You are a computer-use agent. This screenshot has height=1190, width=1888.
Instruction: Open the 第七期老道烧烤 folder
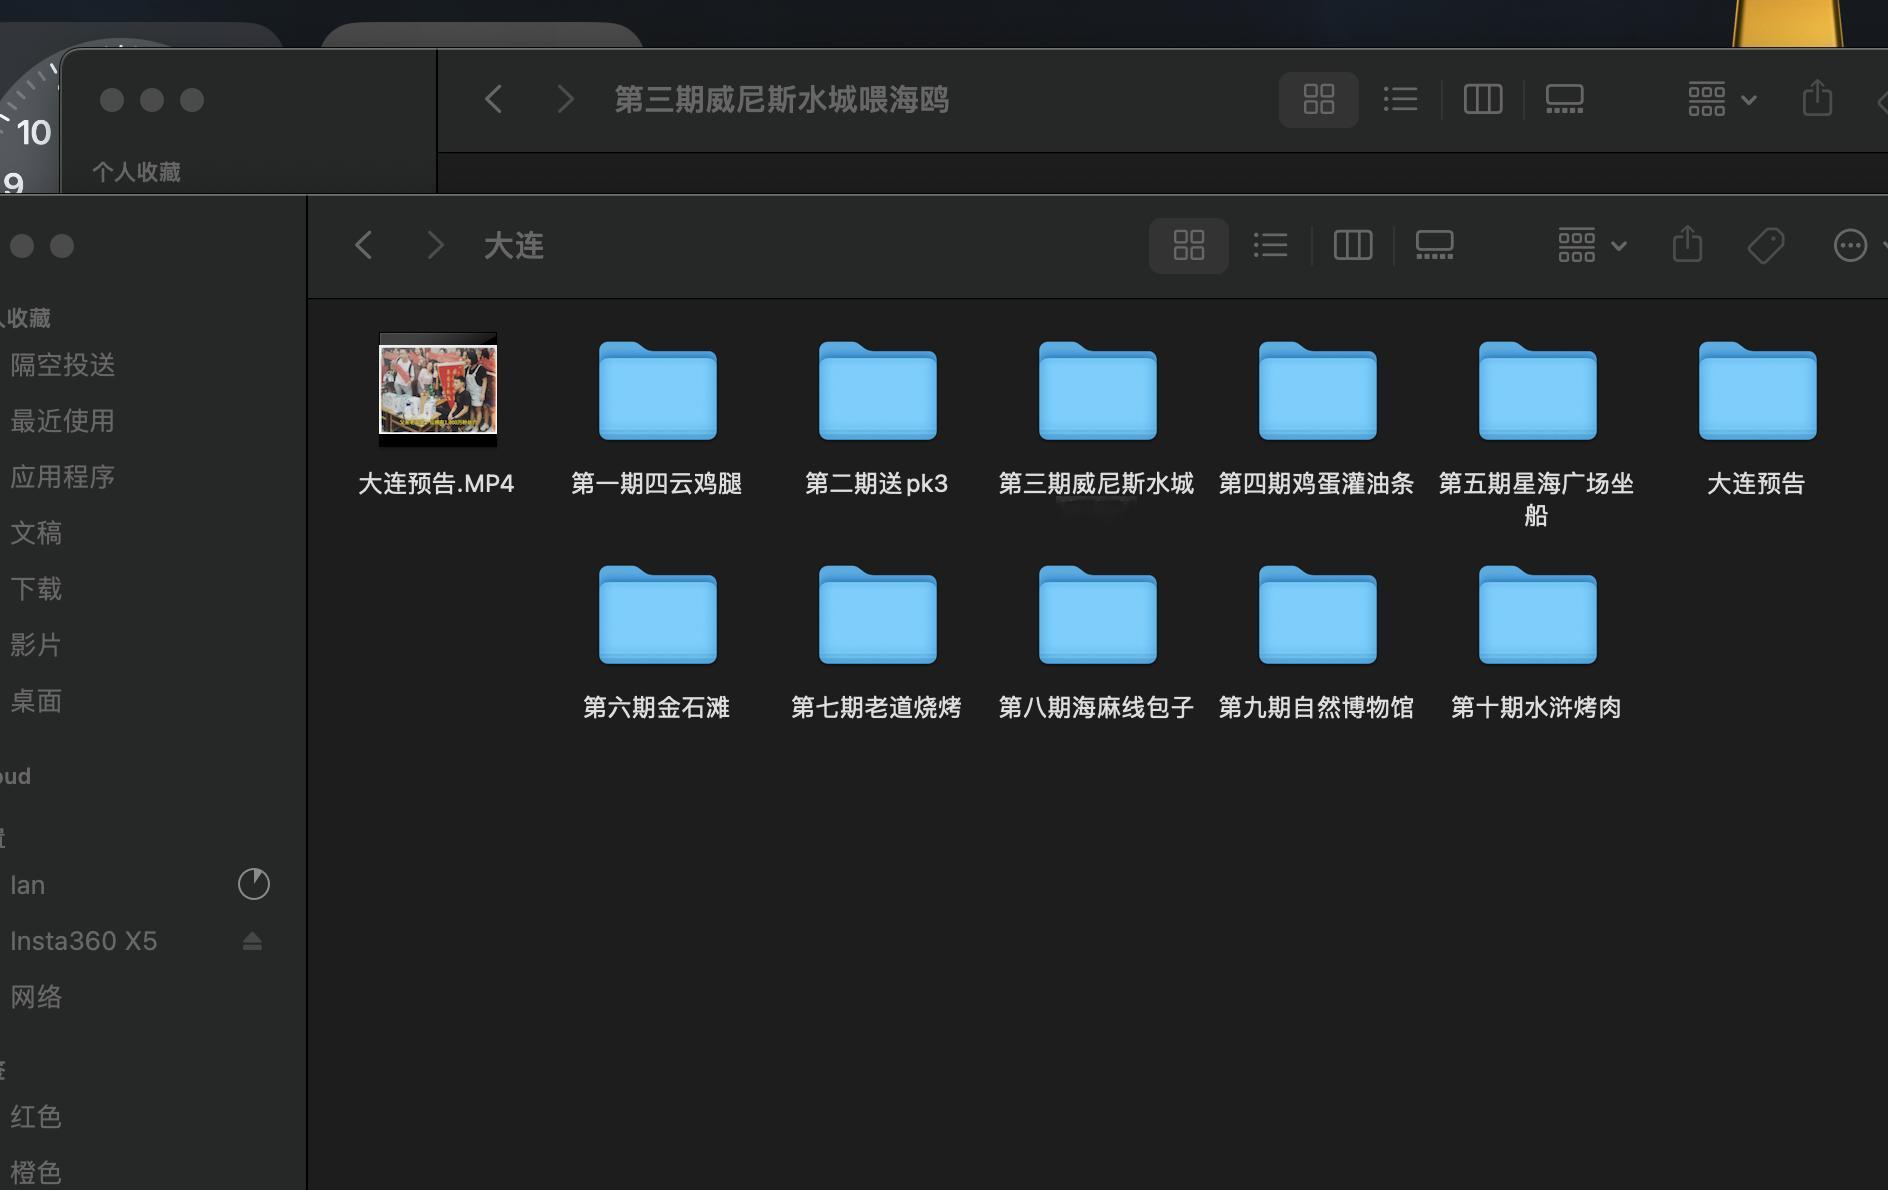pyautogui.click(x=877, y=614)
